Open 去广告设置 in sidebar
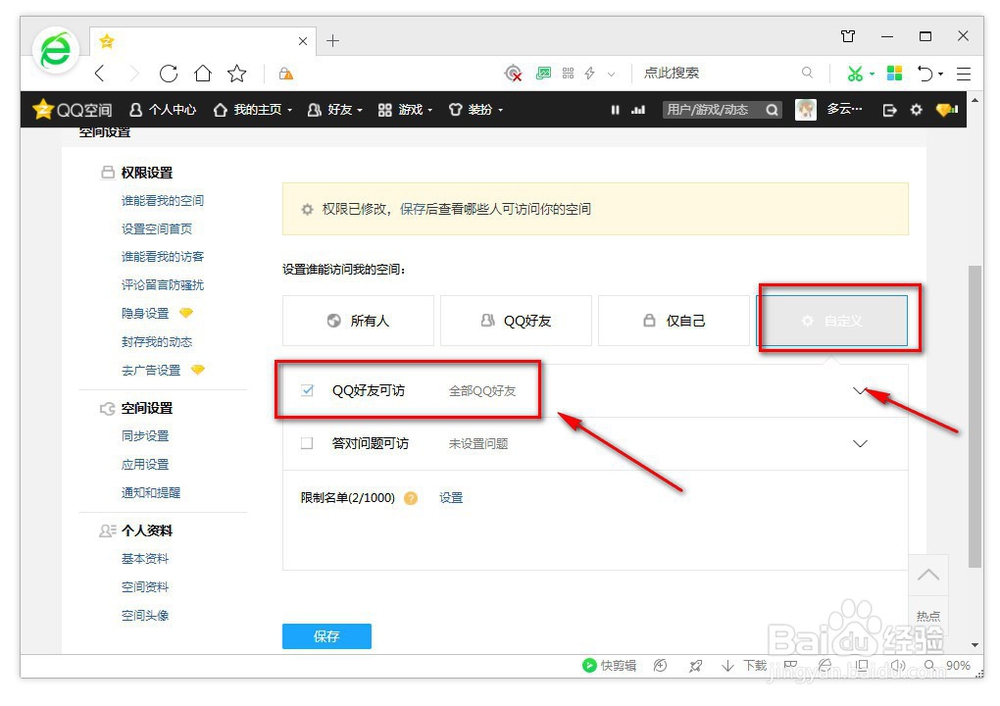This screenshot has width=1000, height=706. click(x=151, y=370)
